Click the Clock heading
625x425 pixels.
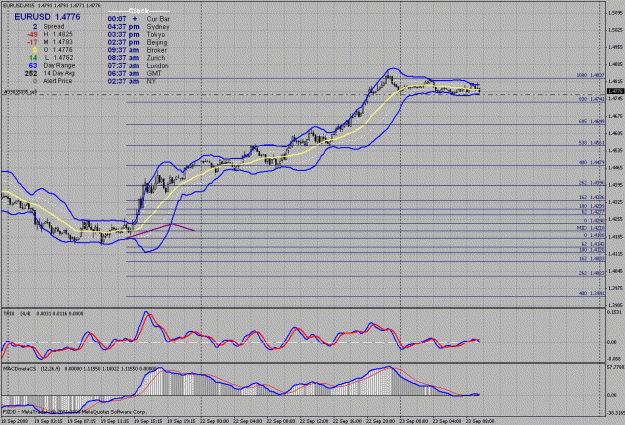[x=139, y=11]
